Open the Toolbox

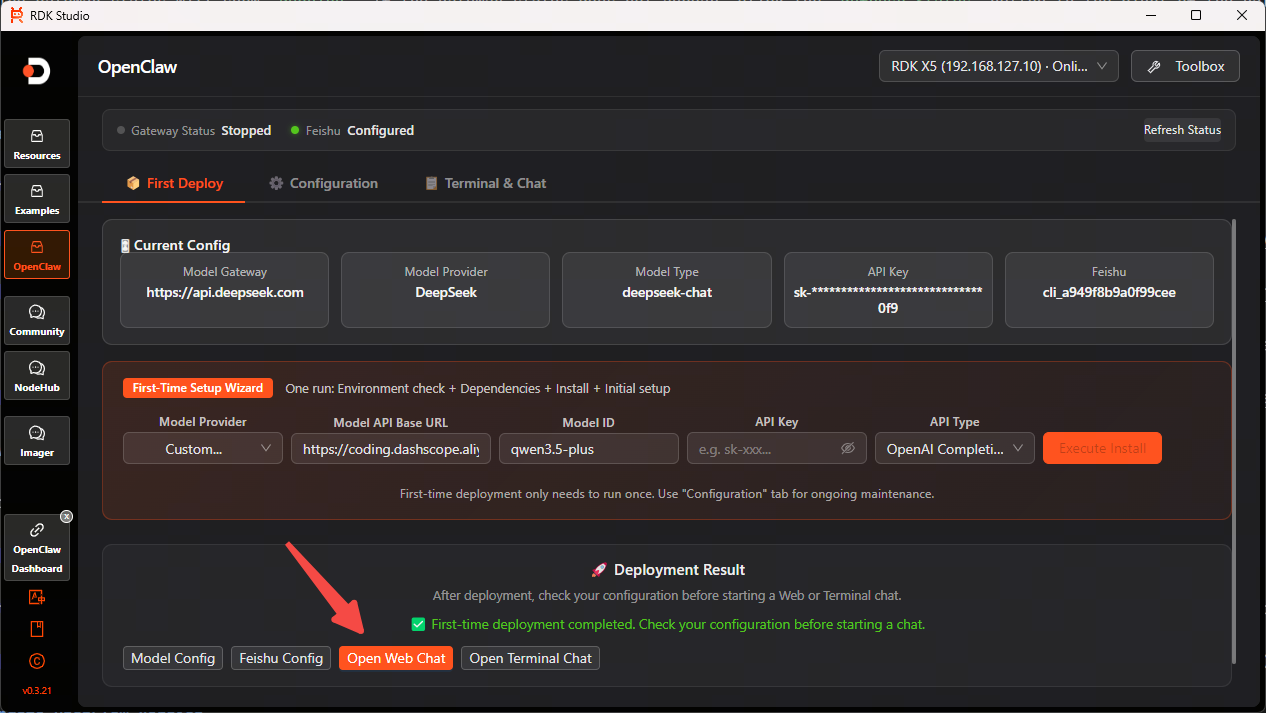coord(1185,67)
